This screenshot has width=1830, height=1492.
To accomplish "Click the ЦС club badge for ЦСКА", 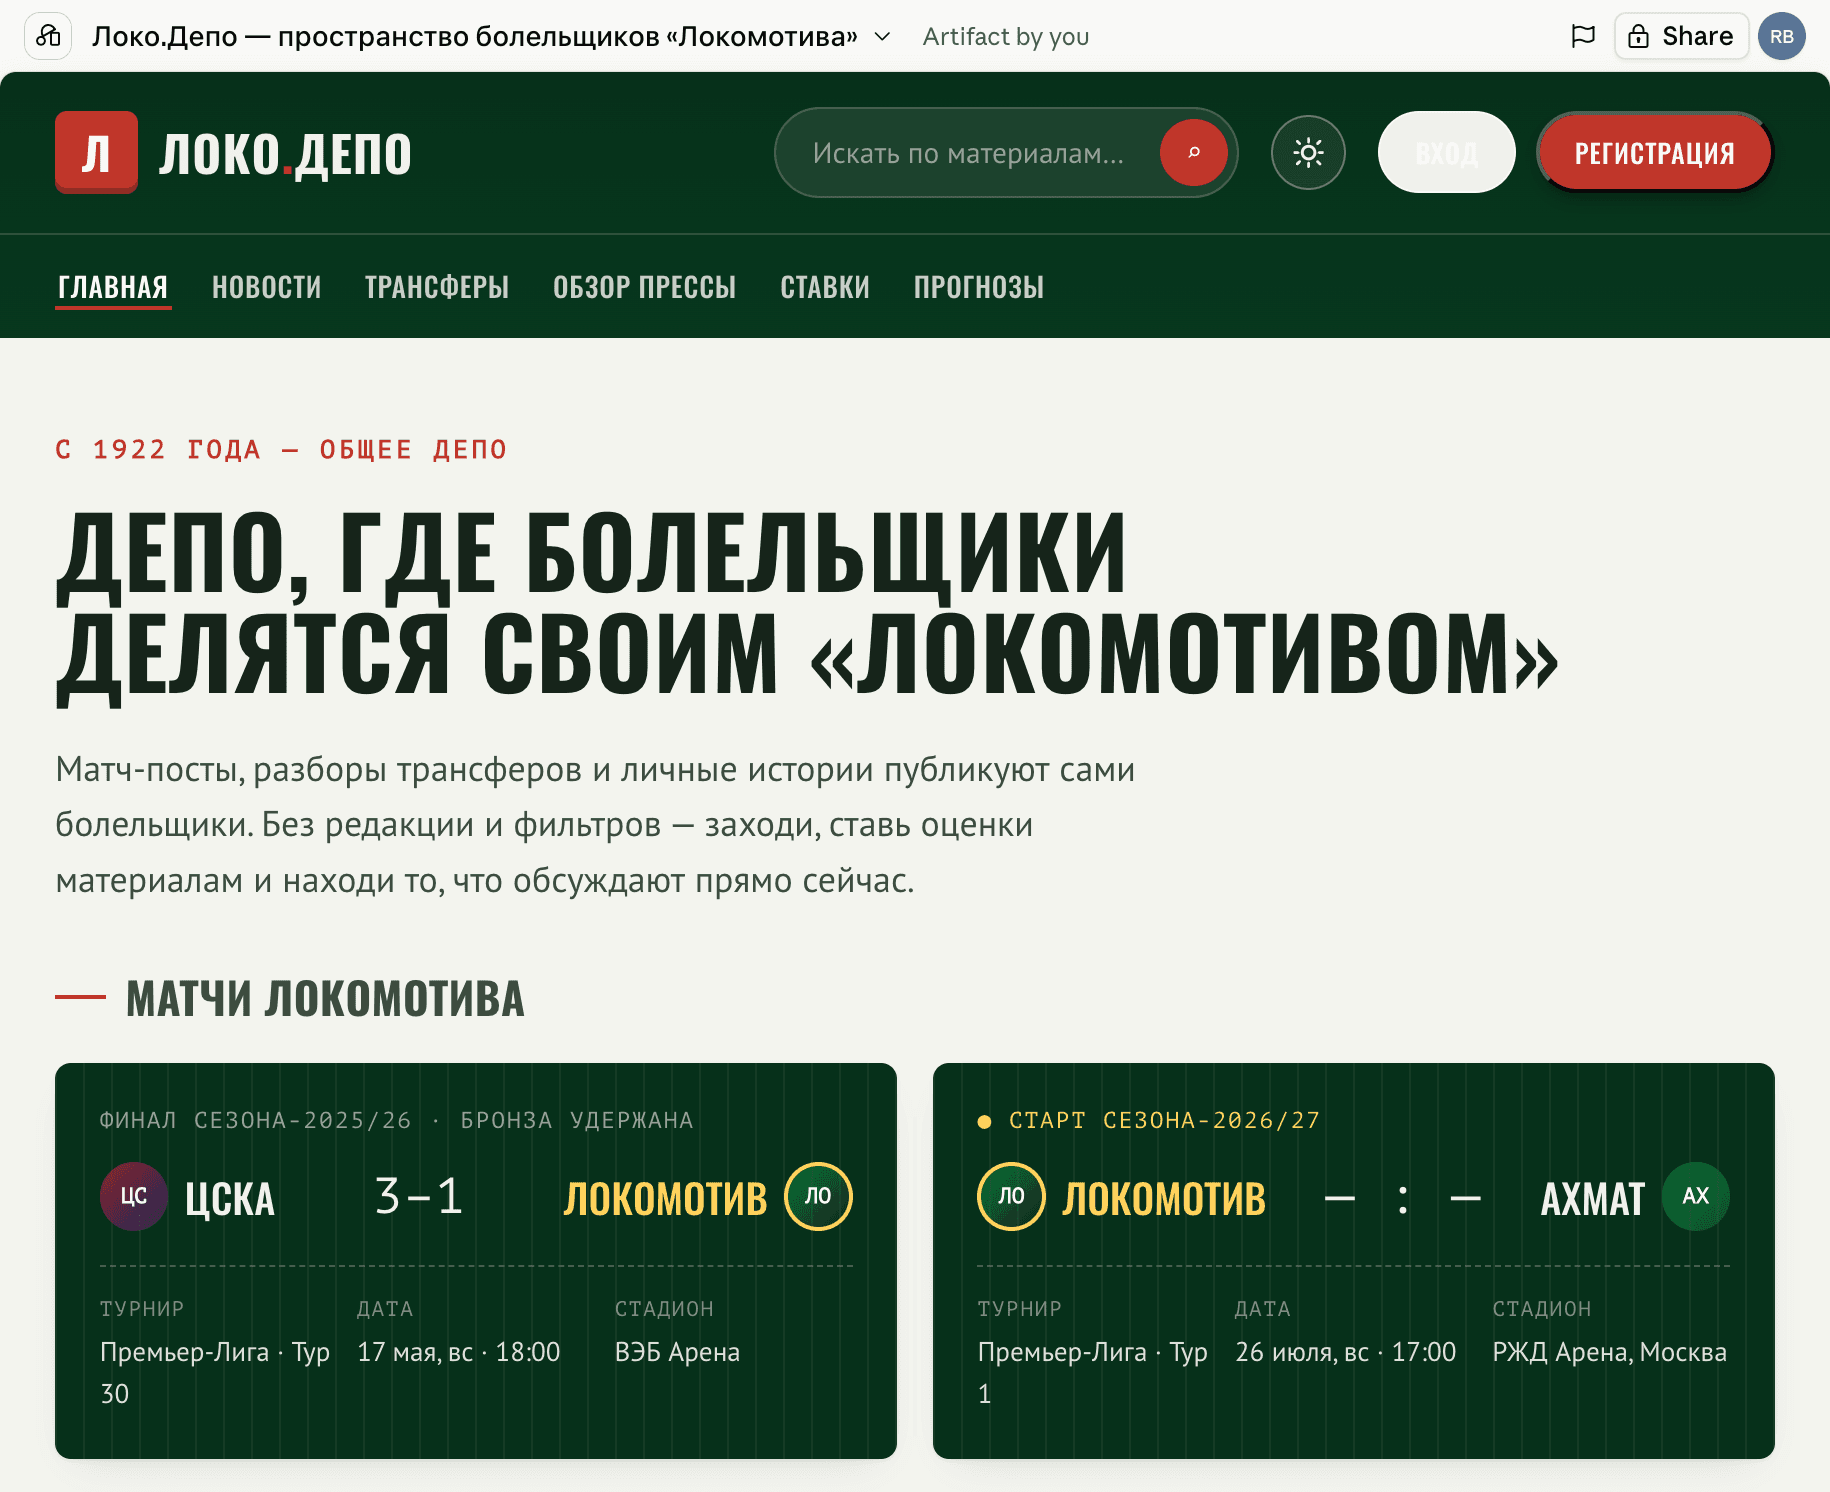I will point(134,1196).
